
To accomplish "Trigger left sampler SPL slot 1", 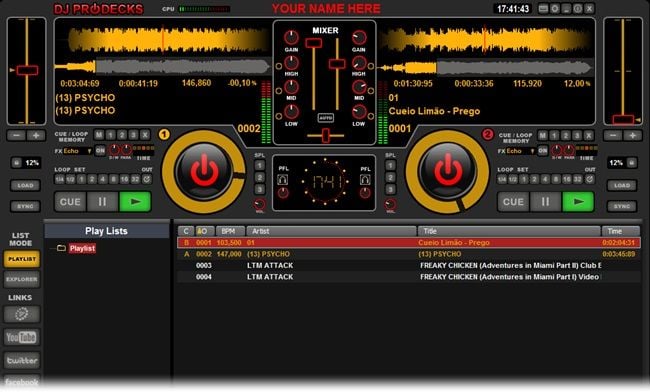I will [260, 166].
